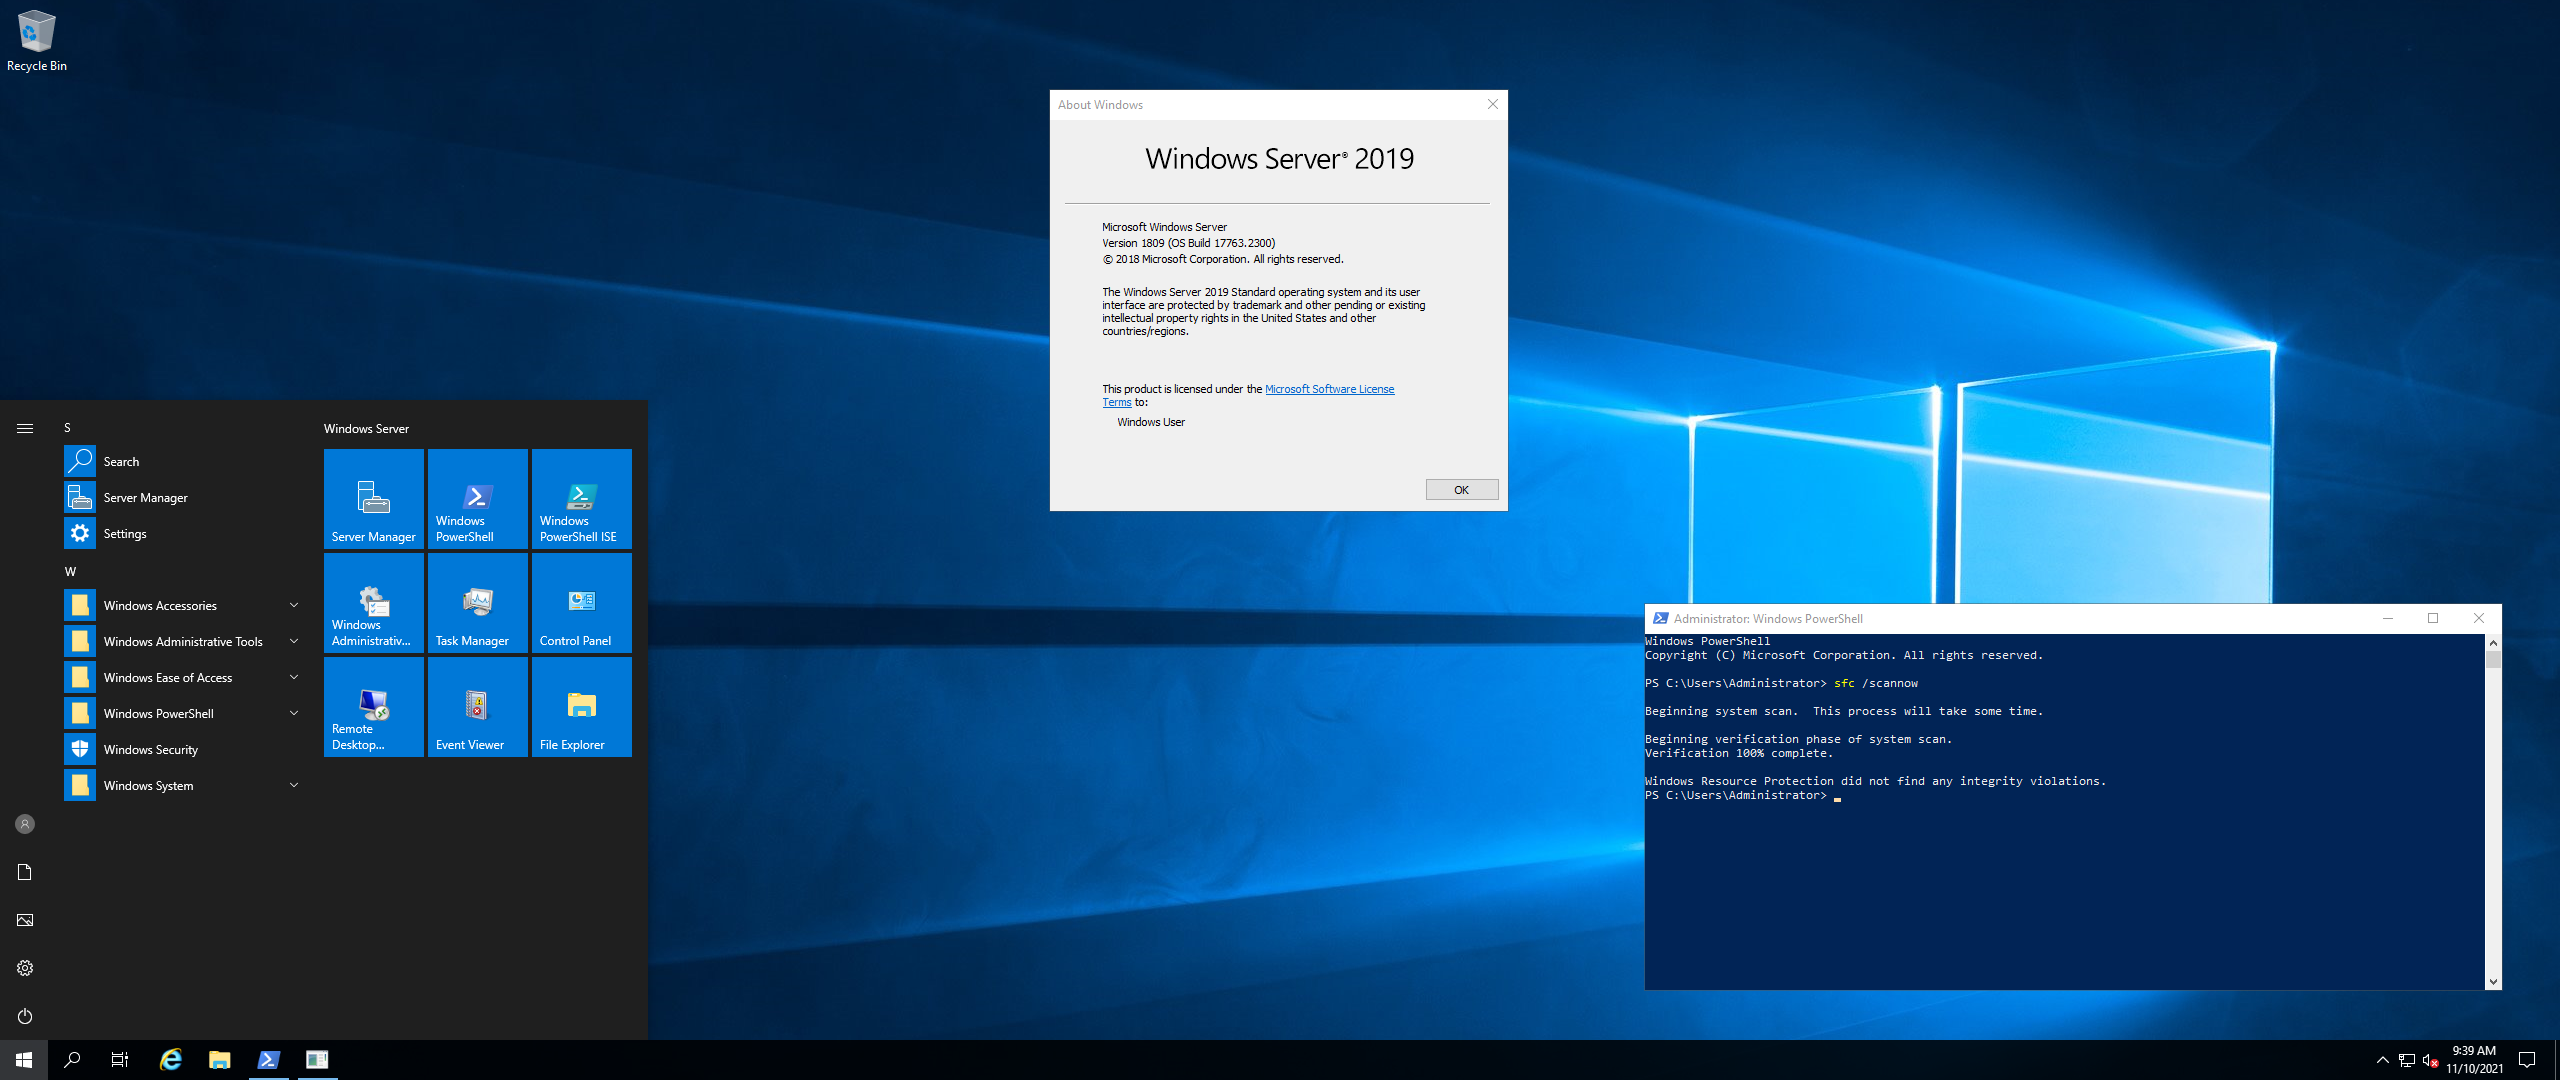Open Server Manager from the app list
The image size is (2560, 1080).
(x=184, y=497)
